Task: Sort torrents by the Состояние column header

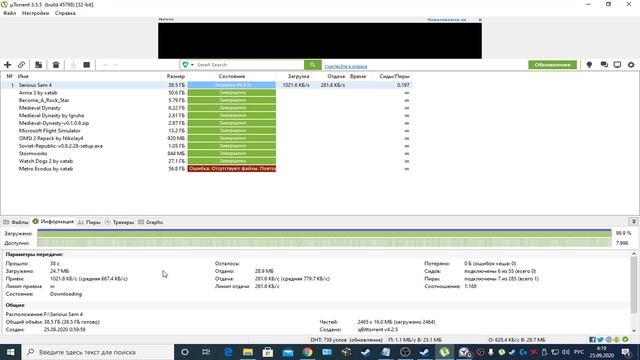Action: [231, 76]
